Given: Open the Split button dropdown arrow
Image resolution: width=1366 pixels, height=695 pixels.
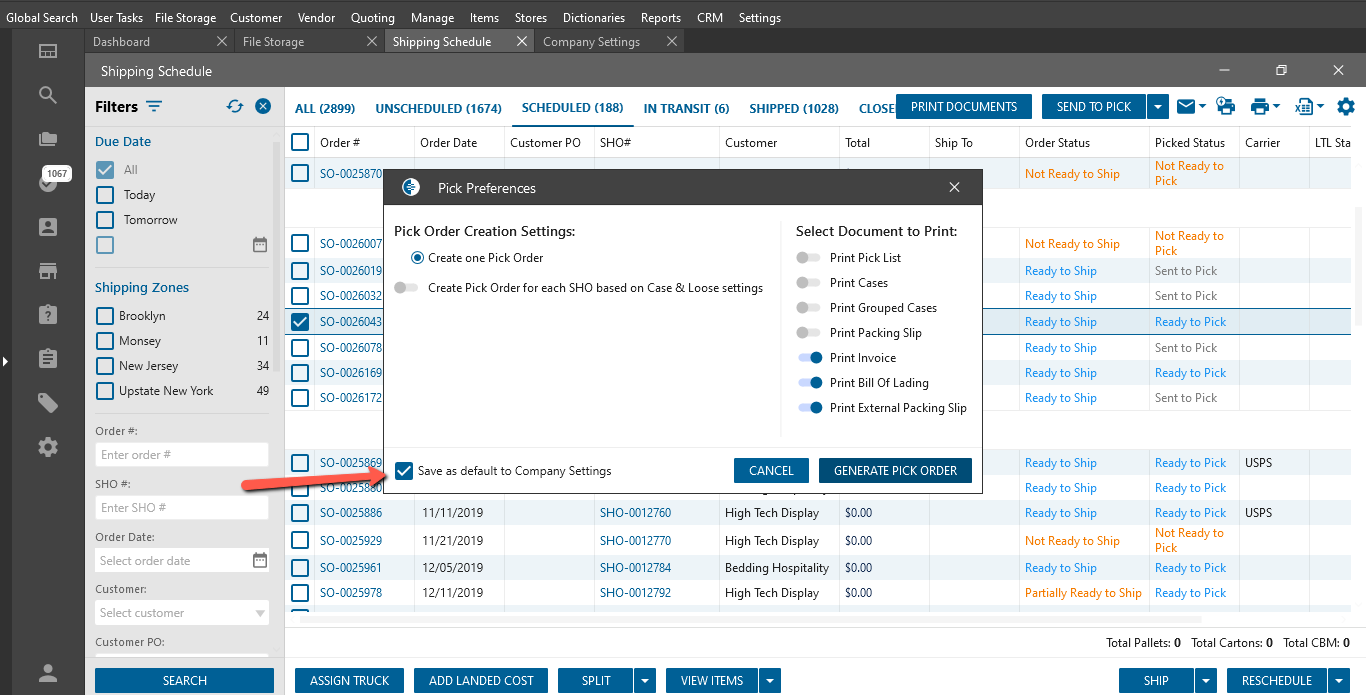Looking at the screenshot, I should pos(645,681).
